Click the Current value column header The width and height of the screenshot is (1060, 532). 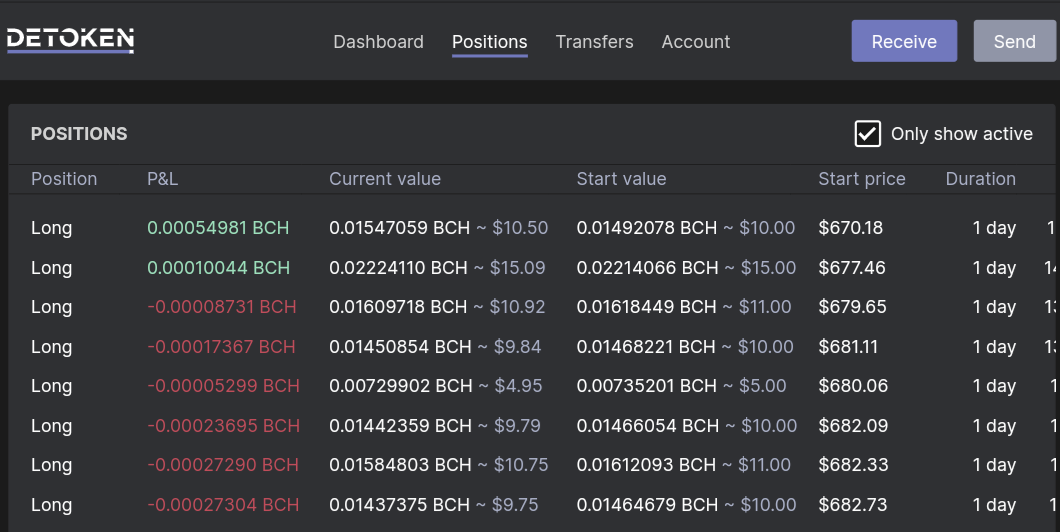(385, 179)
